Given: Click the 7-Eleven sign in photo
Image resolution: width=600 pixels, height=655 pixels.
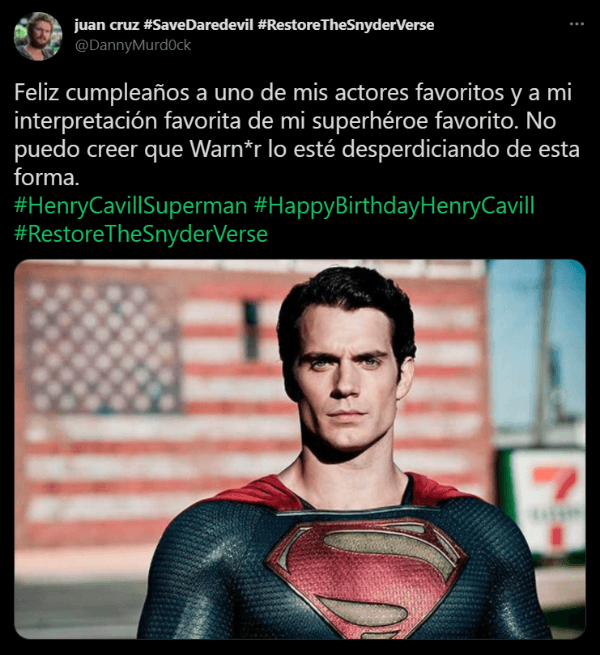Looking at the screenshot, I should [545, 501].
